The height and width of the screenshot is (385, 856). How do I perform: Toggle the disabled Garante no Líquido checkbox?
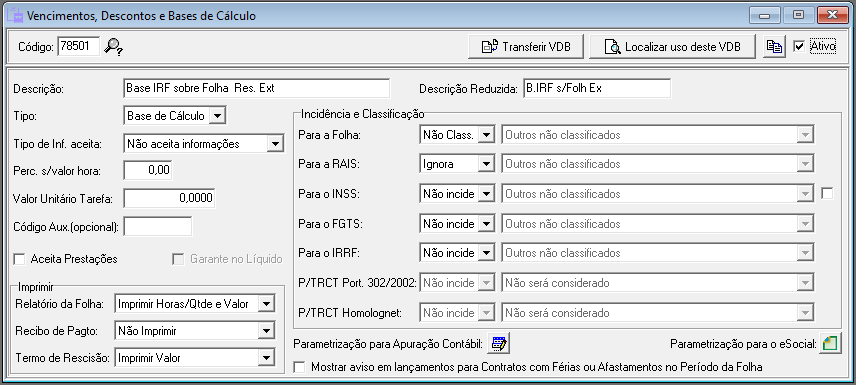pos(178,259)
